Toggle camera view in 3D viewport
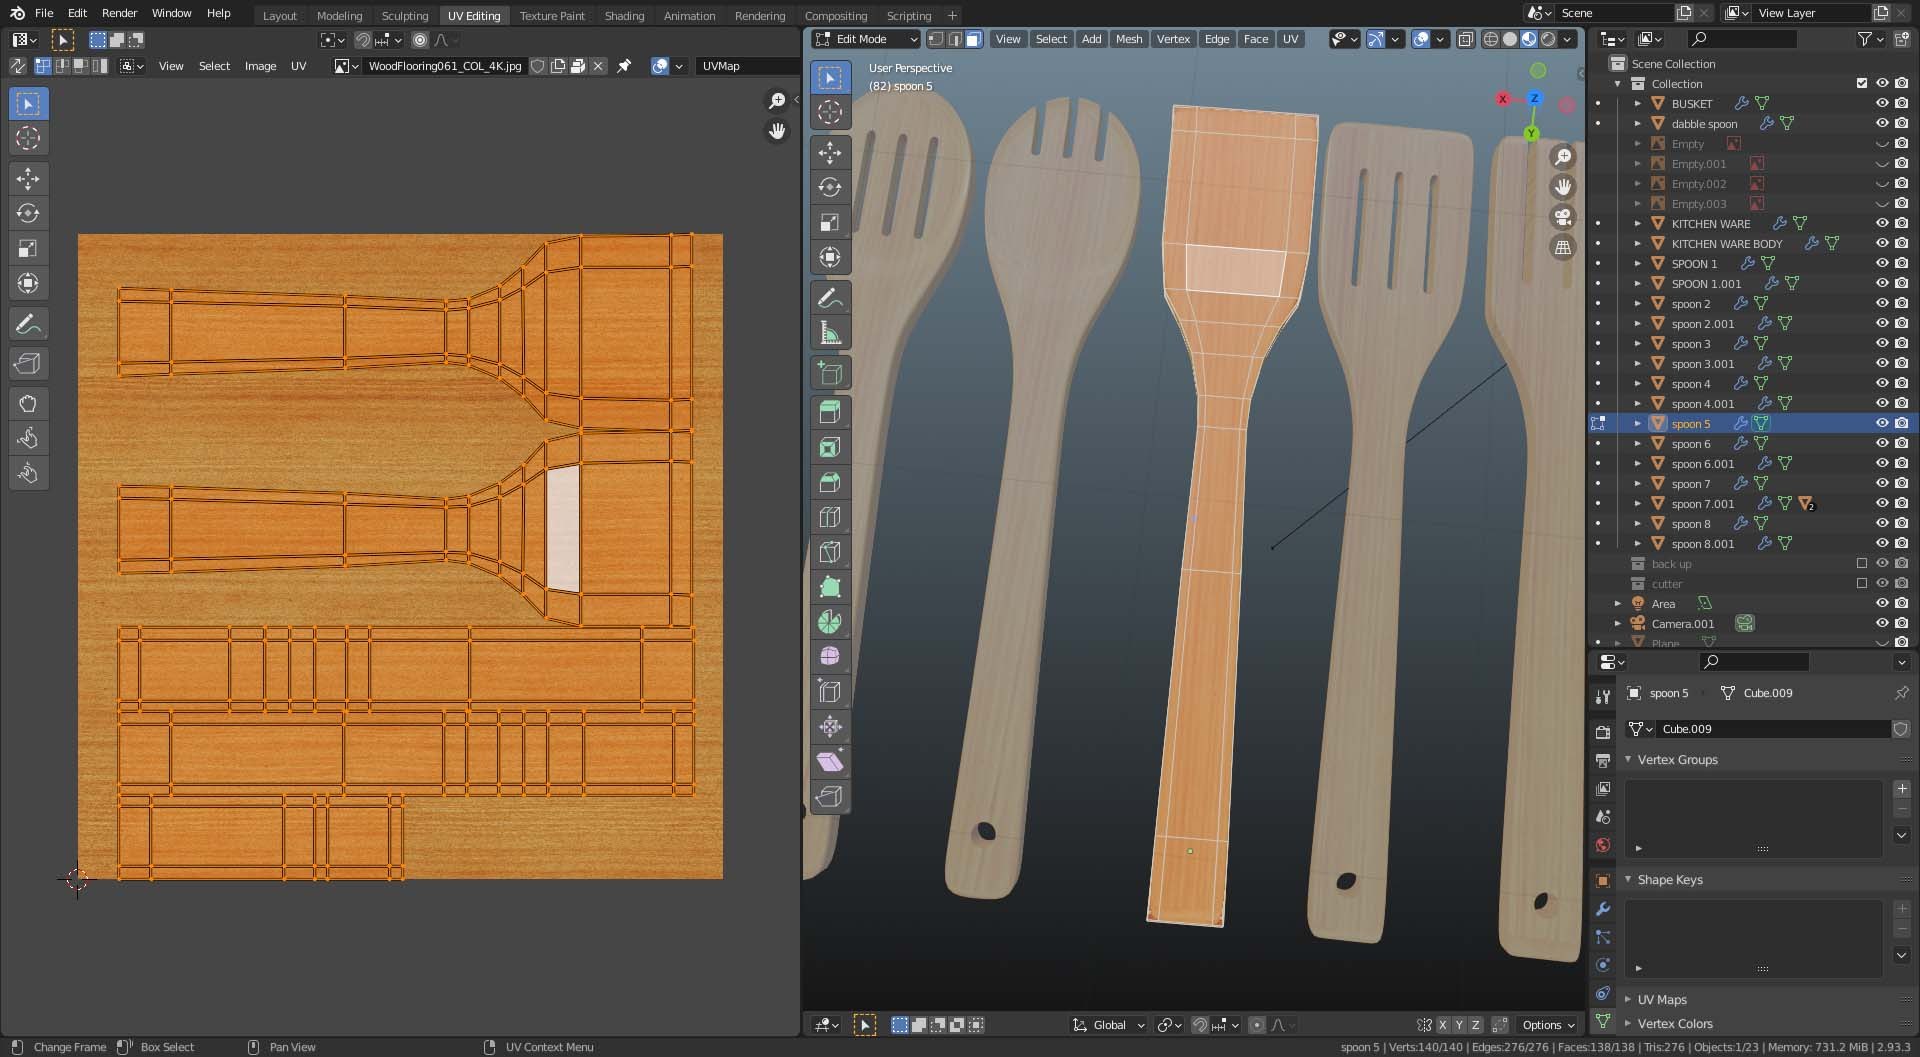Viewport: 1920px width, 1057px height. (1563, 217)
